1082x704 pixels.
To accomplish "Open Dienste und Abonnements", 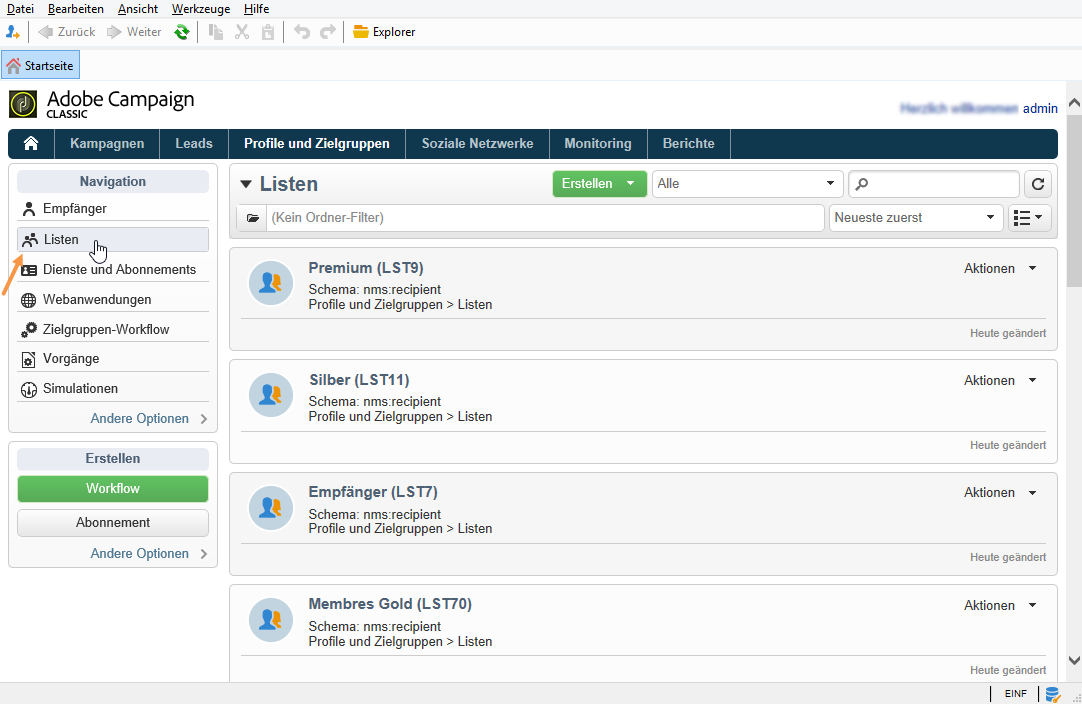I will point(113,270).
